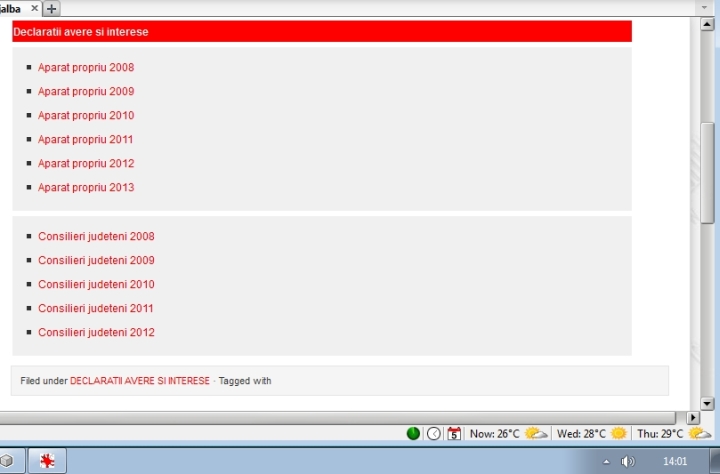Open Aparat propriu 2013 link
This screenshot has width=720, height=474.
86,187
